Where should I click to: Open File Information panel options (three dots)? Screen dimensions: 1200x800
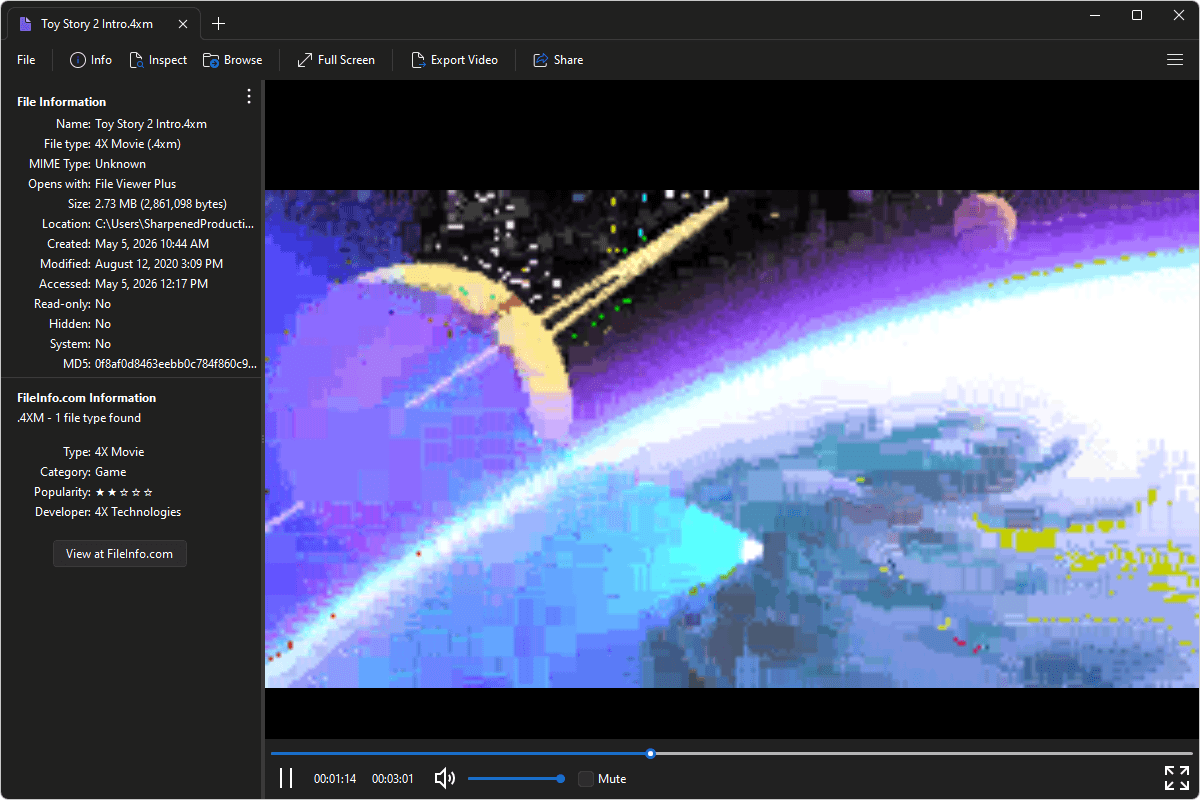pyautogui.click(x=249, y=96)
